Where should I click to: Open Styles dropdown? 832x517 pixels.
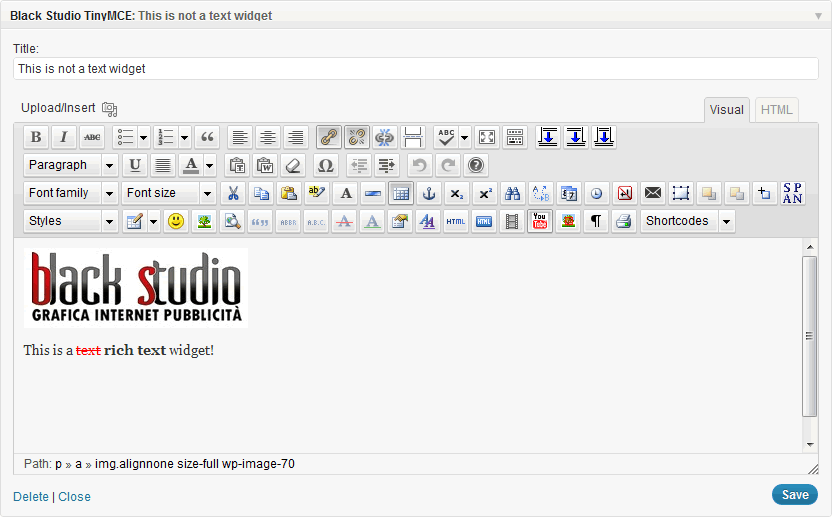[70, 221]
